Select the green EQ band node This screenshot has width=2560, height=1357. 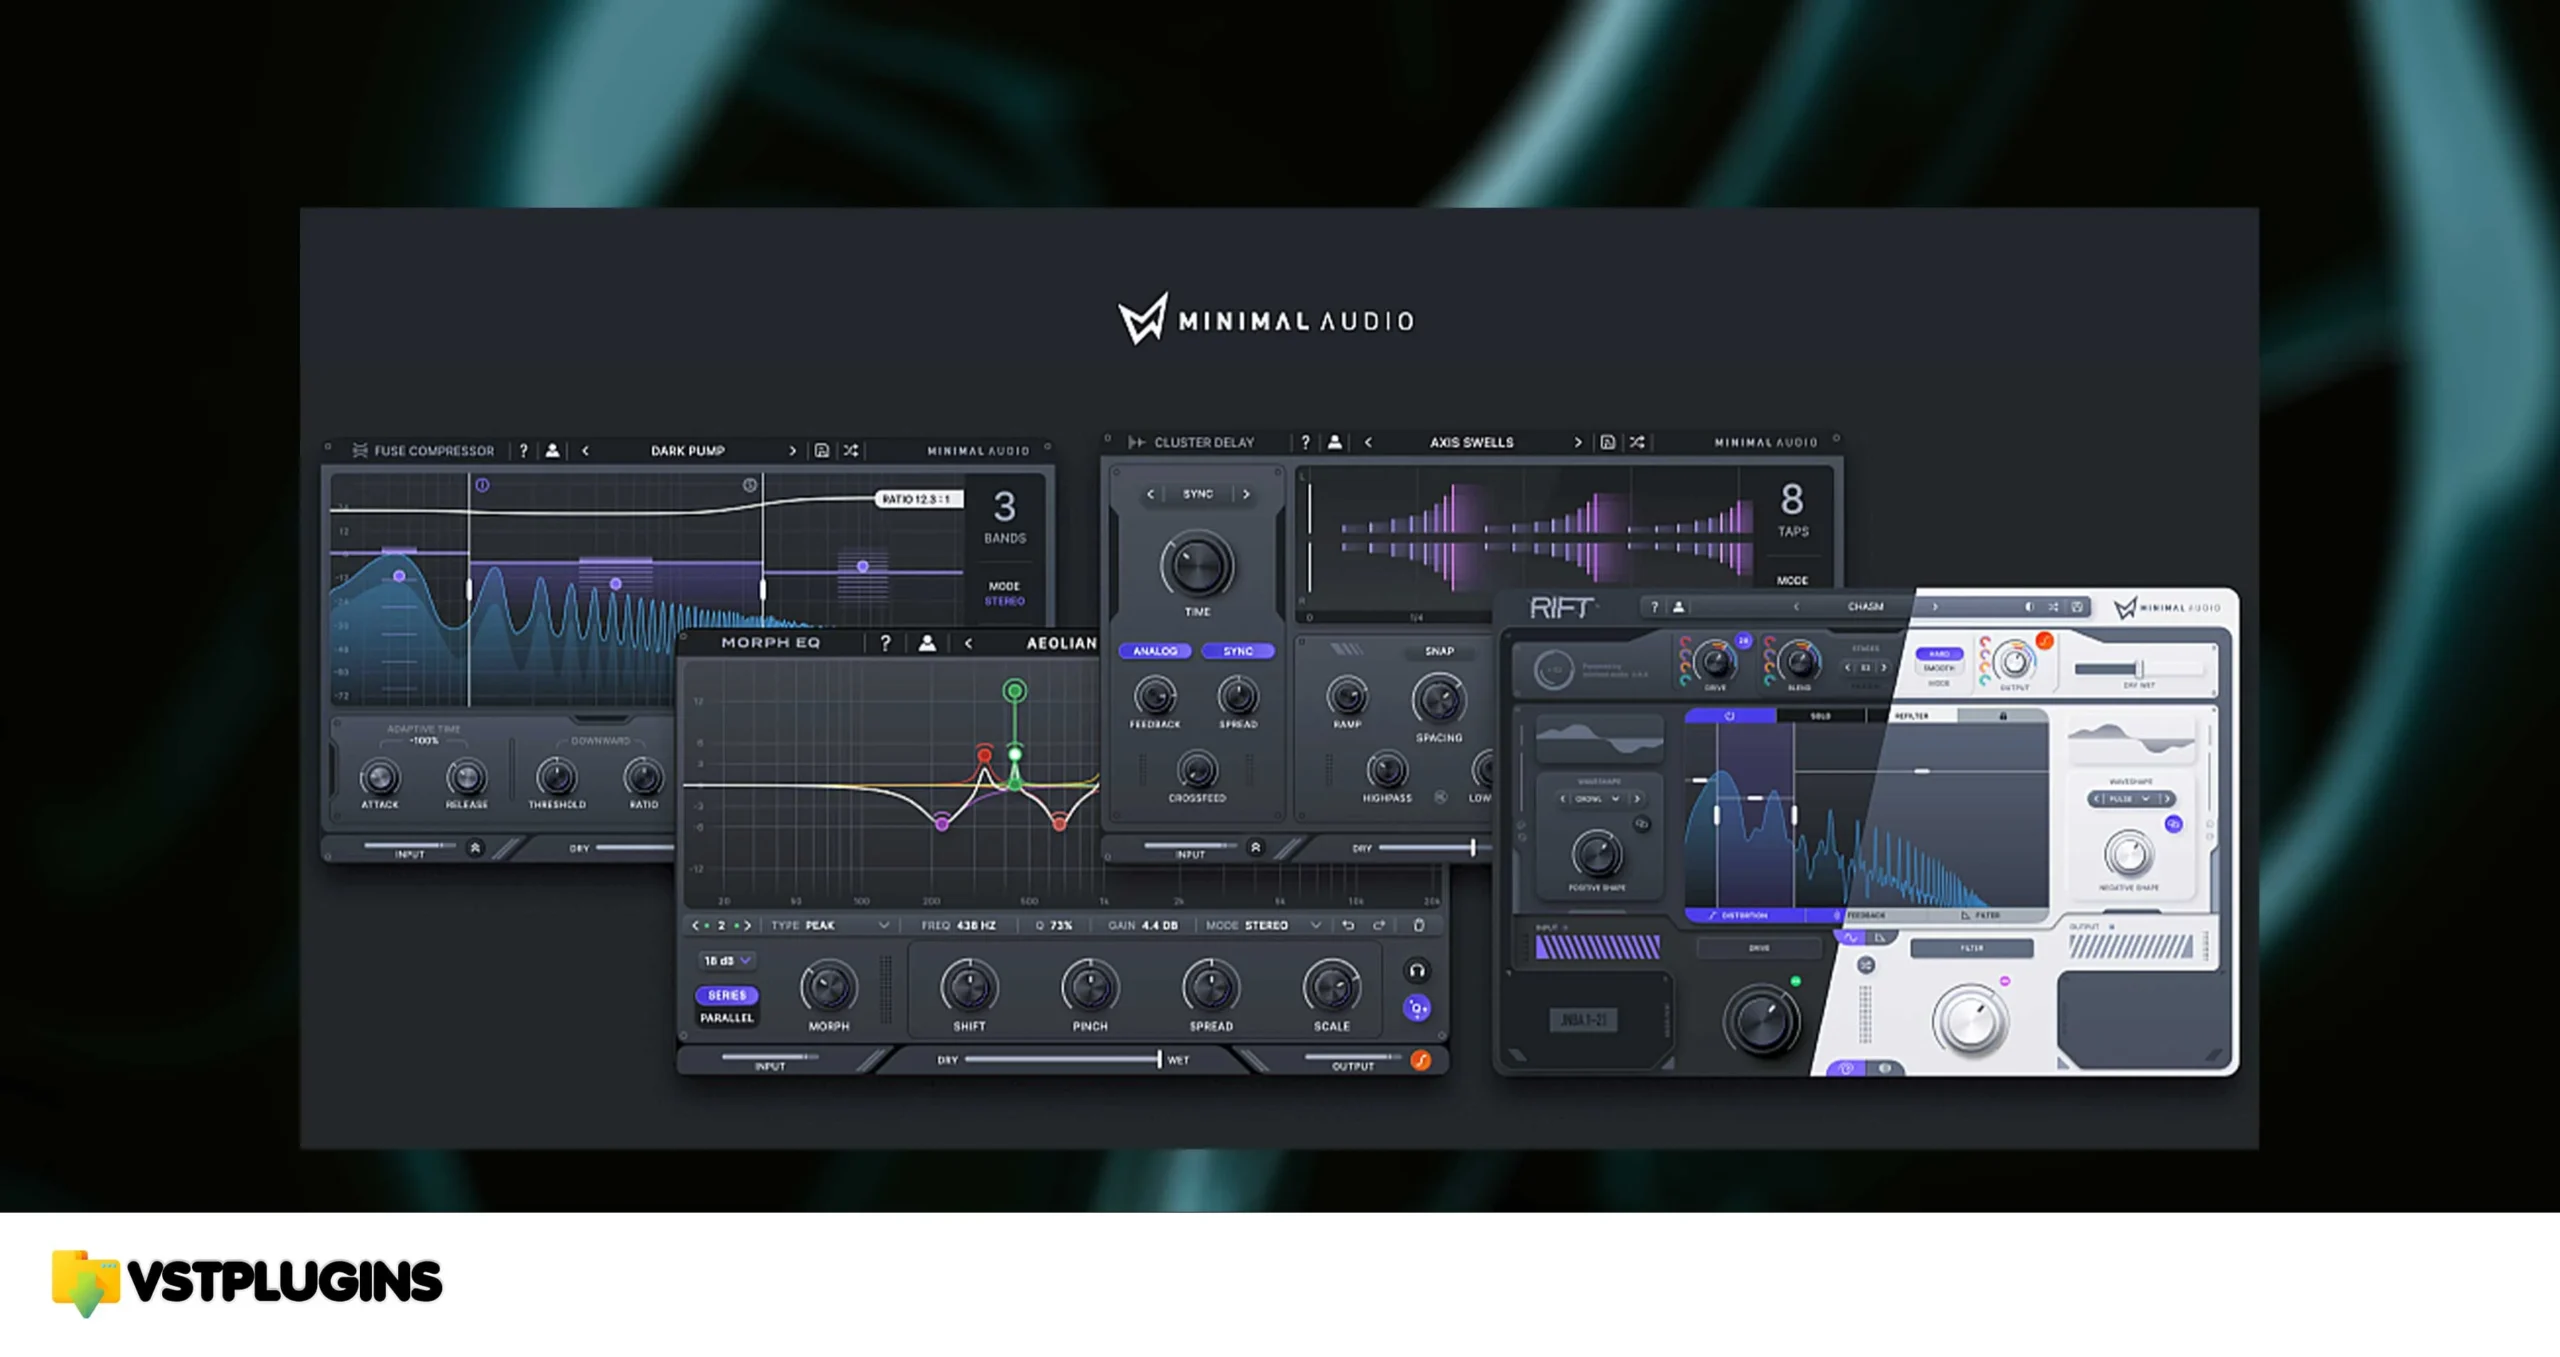coord(1015,690)
